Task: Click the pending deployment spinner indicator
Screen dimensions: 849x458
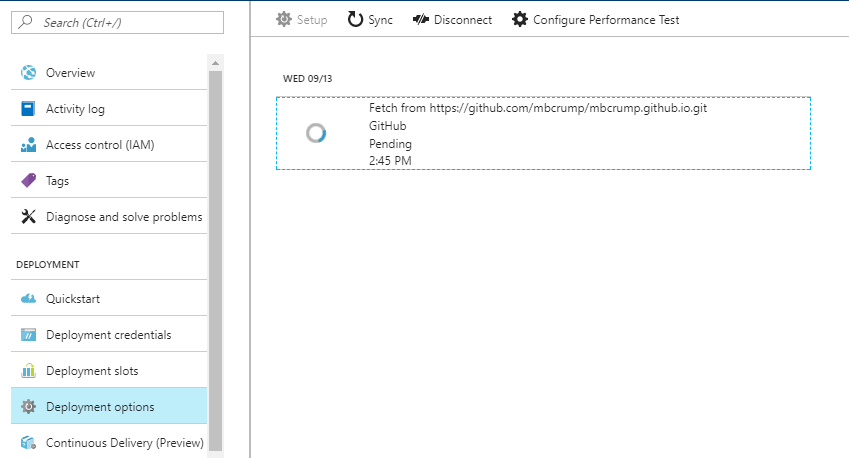Action: click(x=316, y=133)
